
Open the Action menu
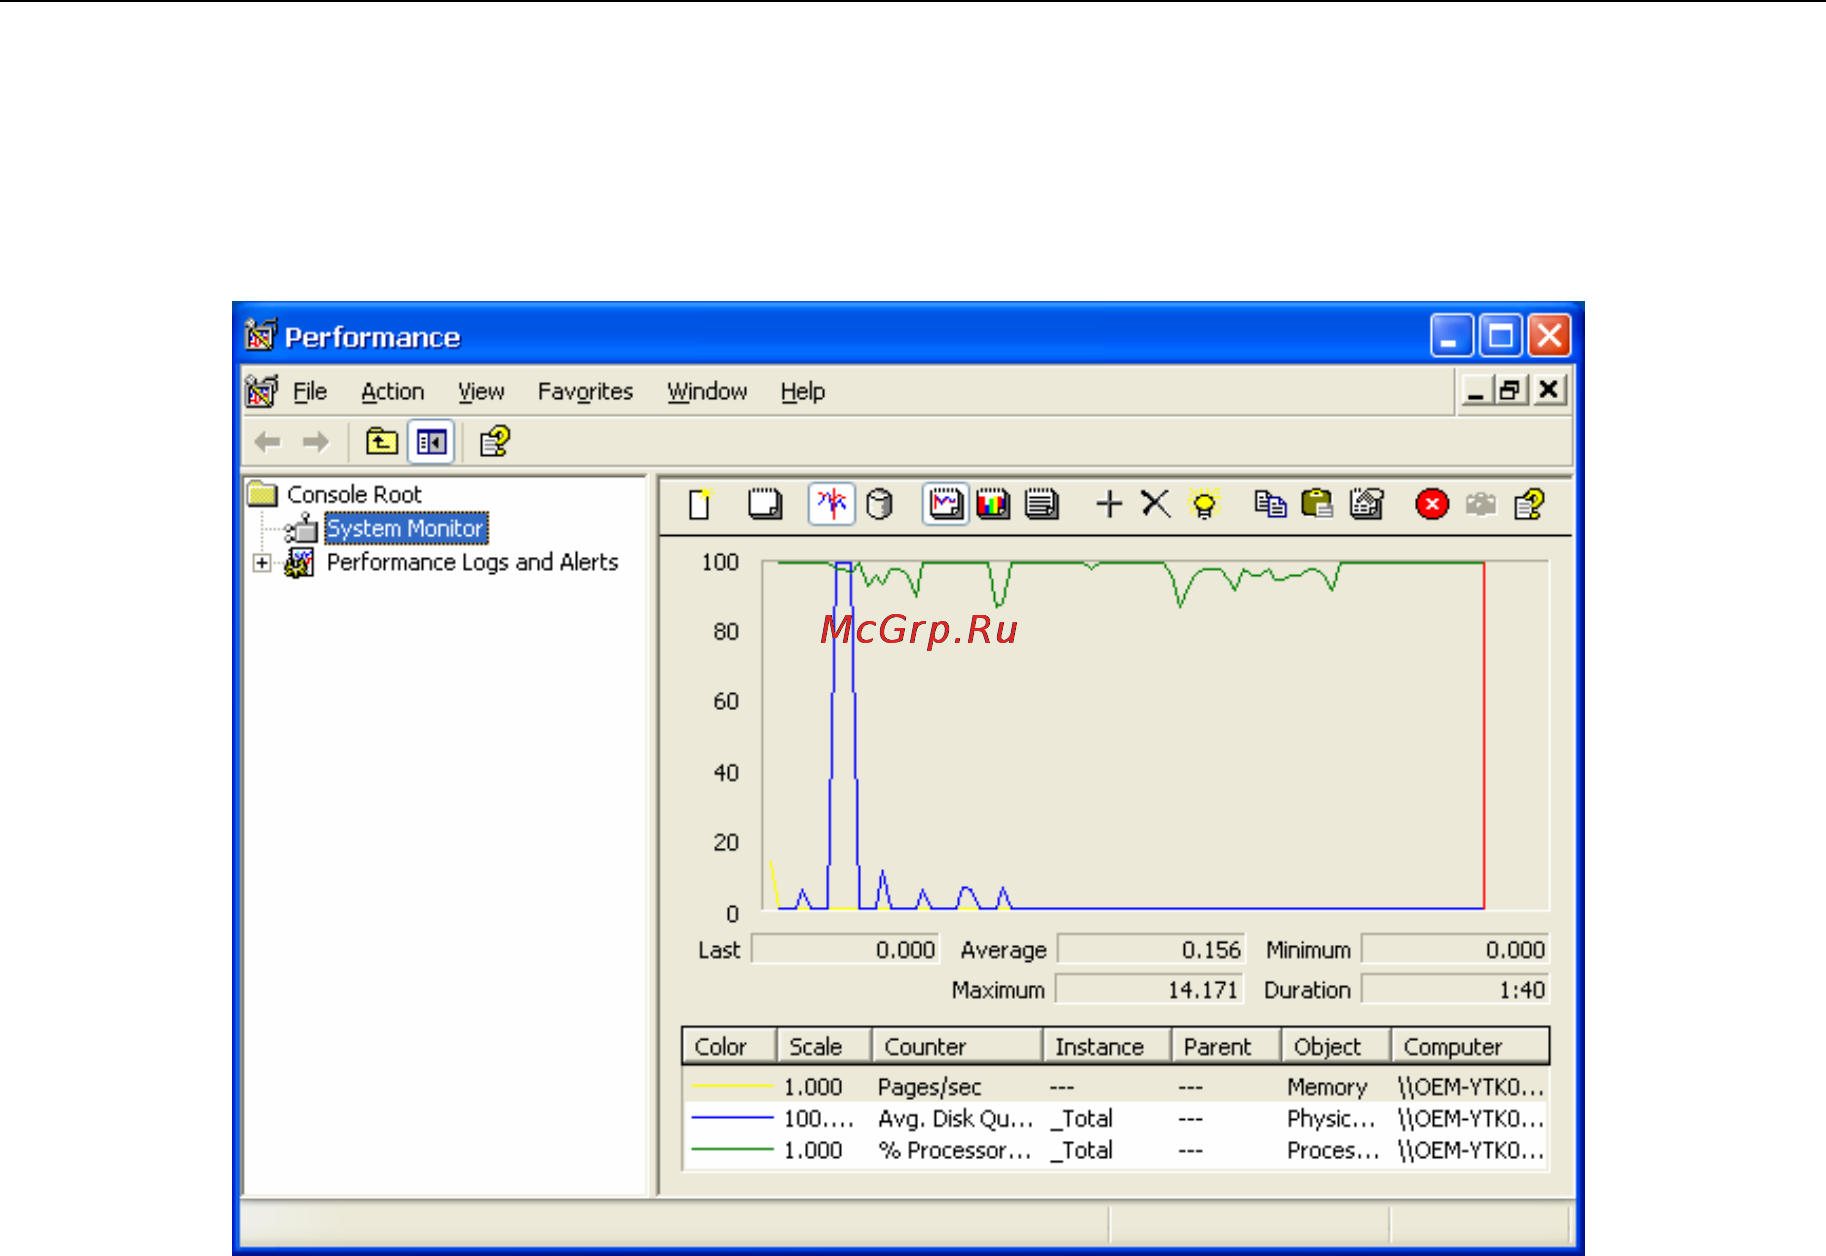pos(393,391)
